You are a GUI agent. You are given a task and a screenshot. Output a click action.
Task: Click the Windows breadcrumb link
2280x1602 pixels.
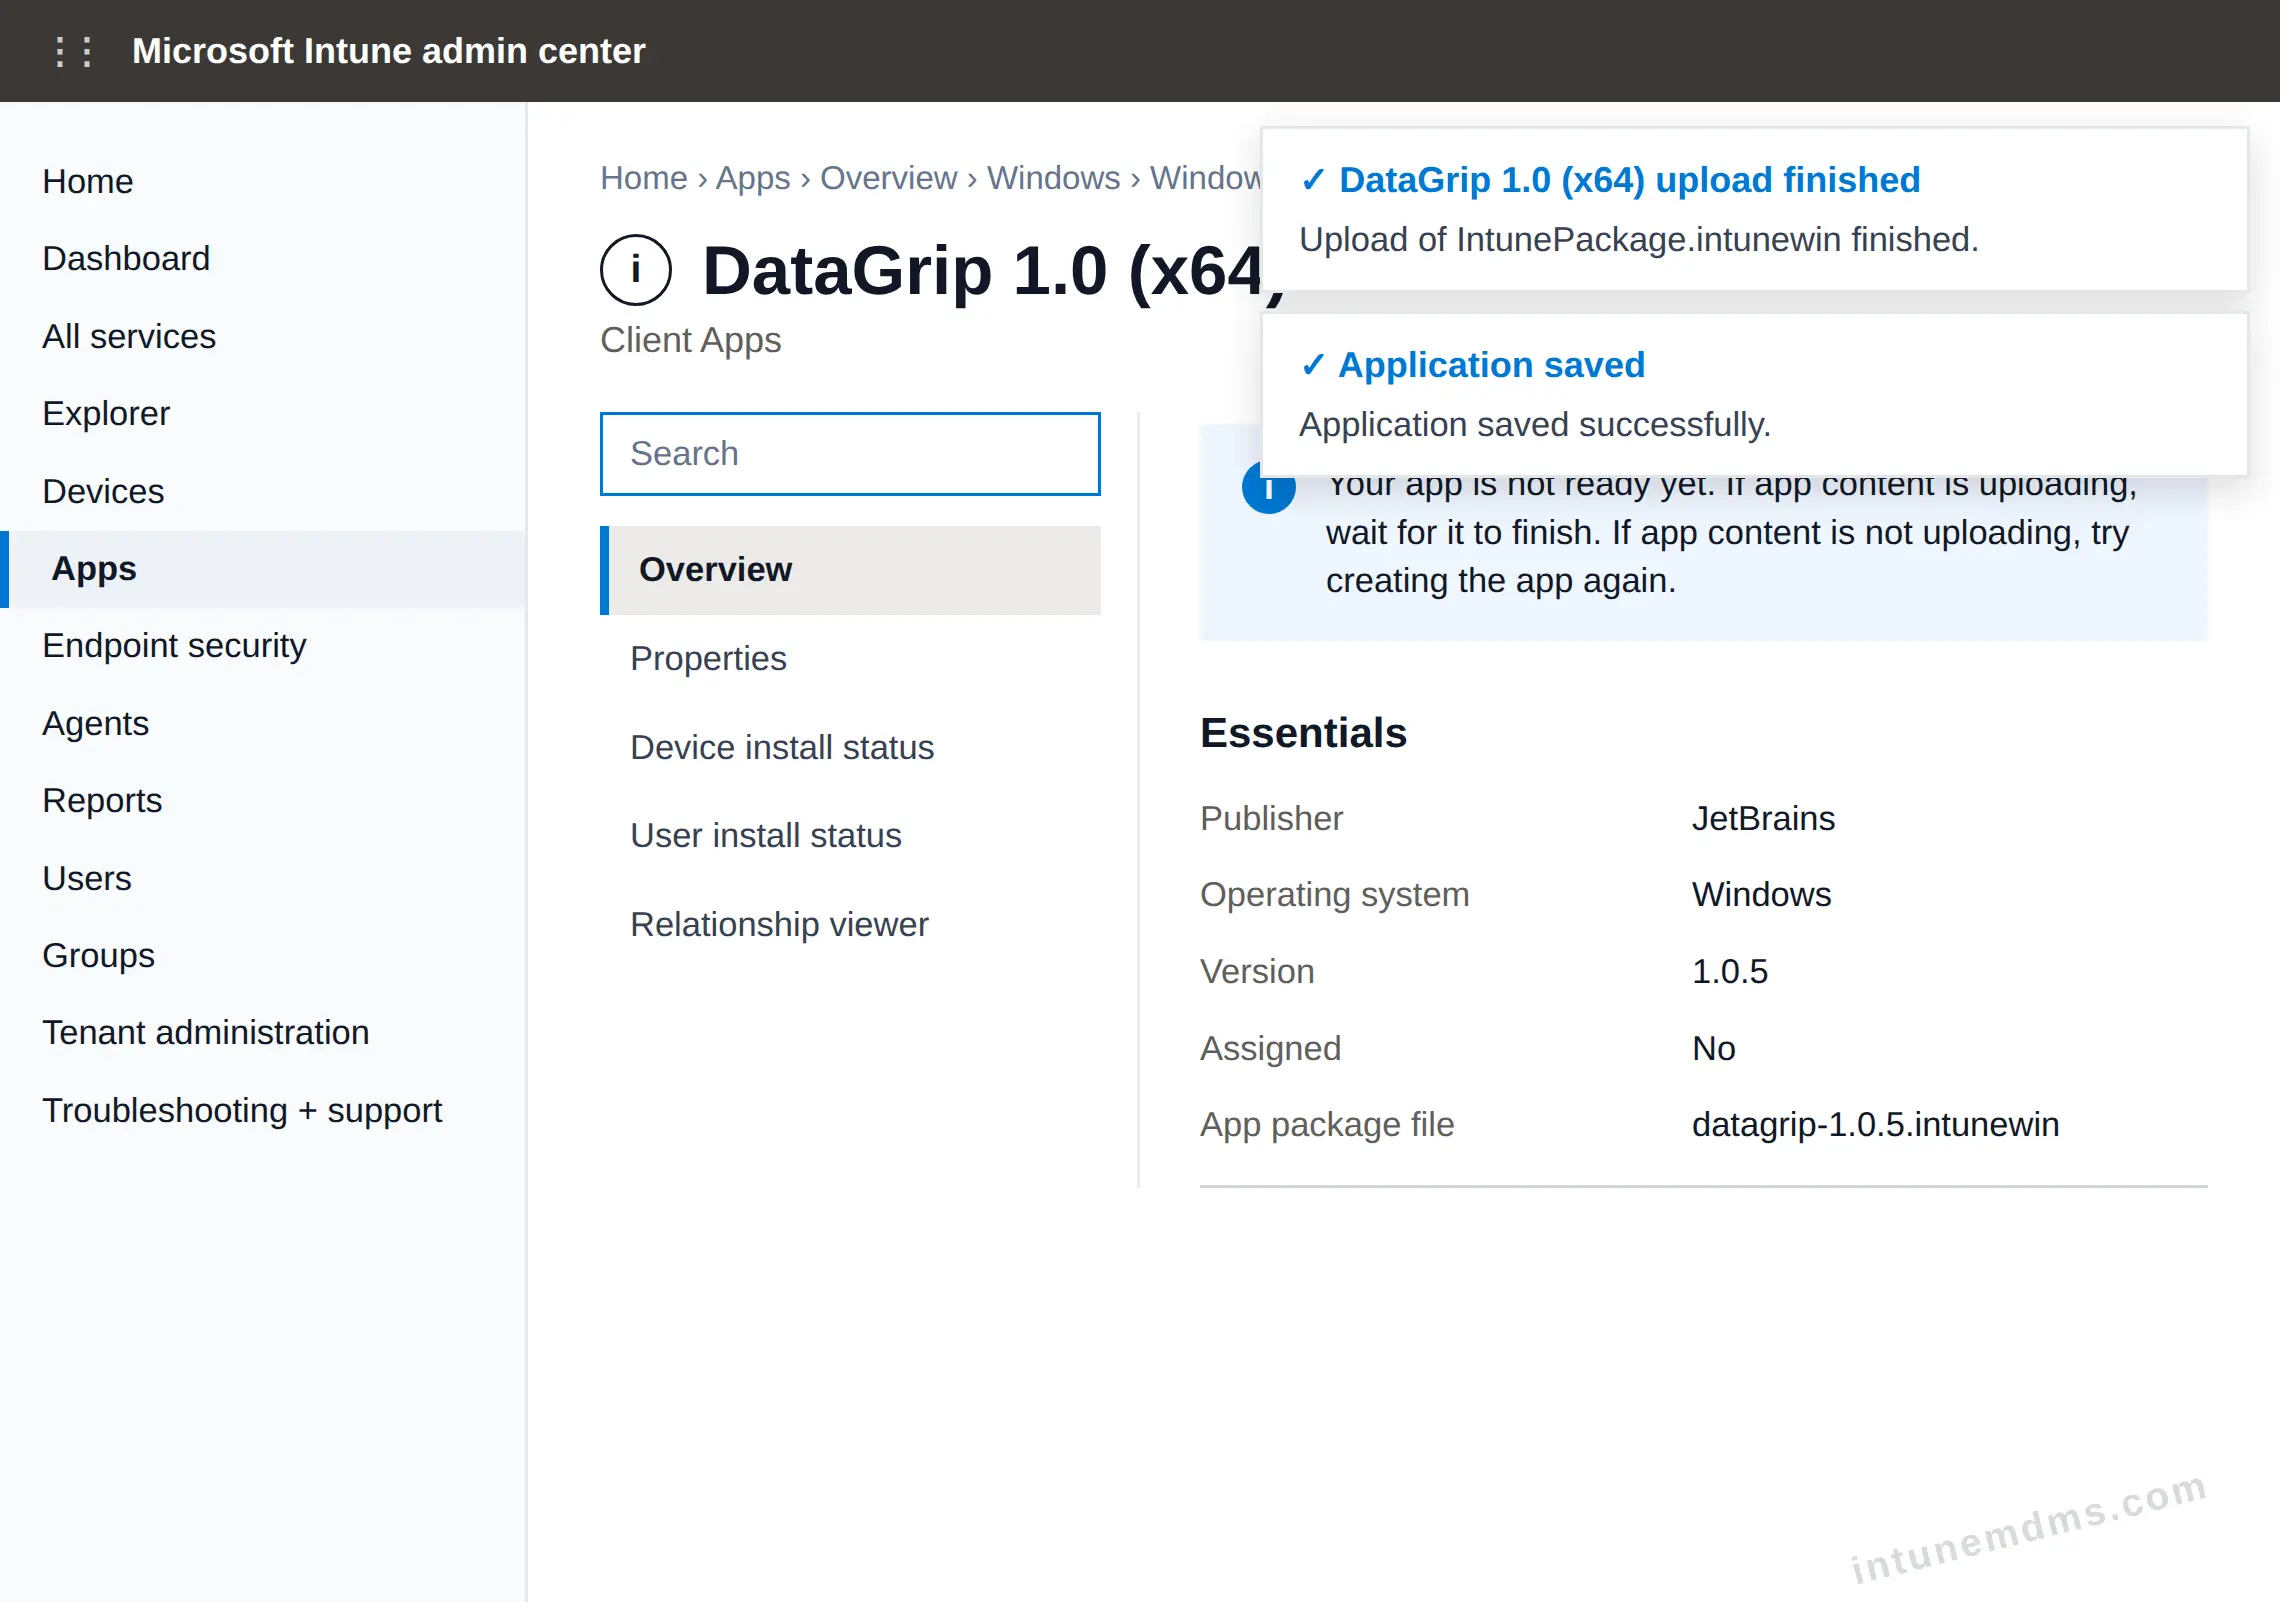(1054, 177)
